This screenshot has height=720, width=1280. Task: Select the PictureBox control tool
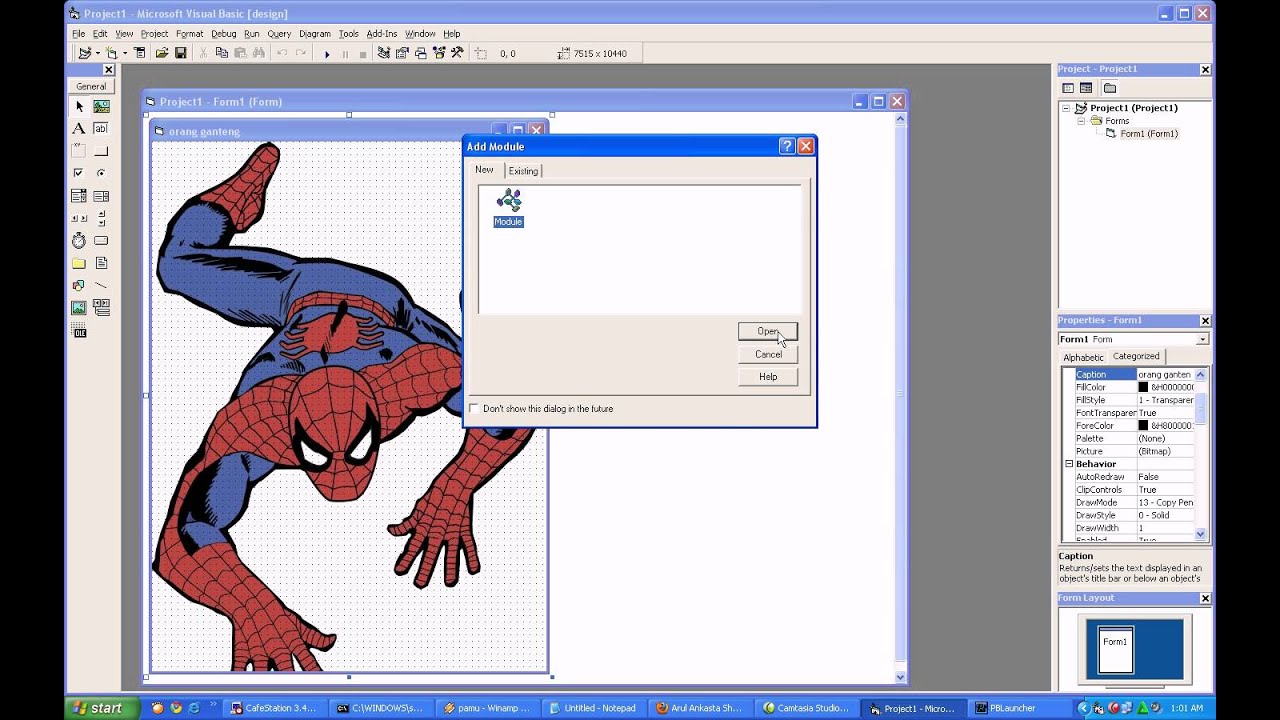[101, 106]
